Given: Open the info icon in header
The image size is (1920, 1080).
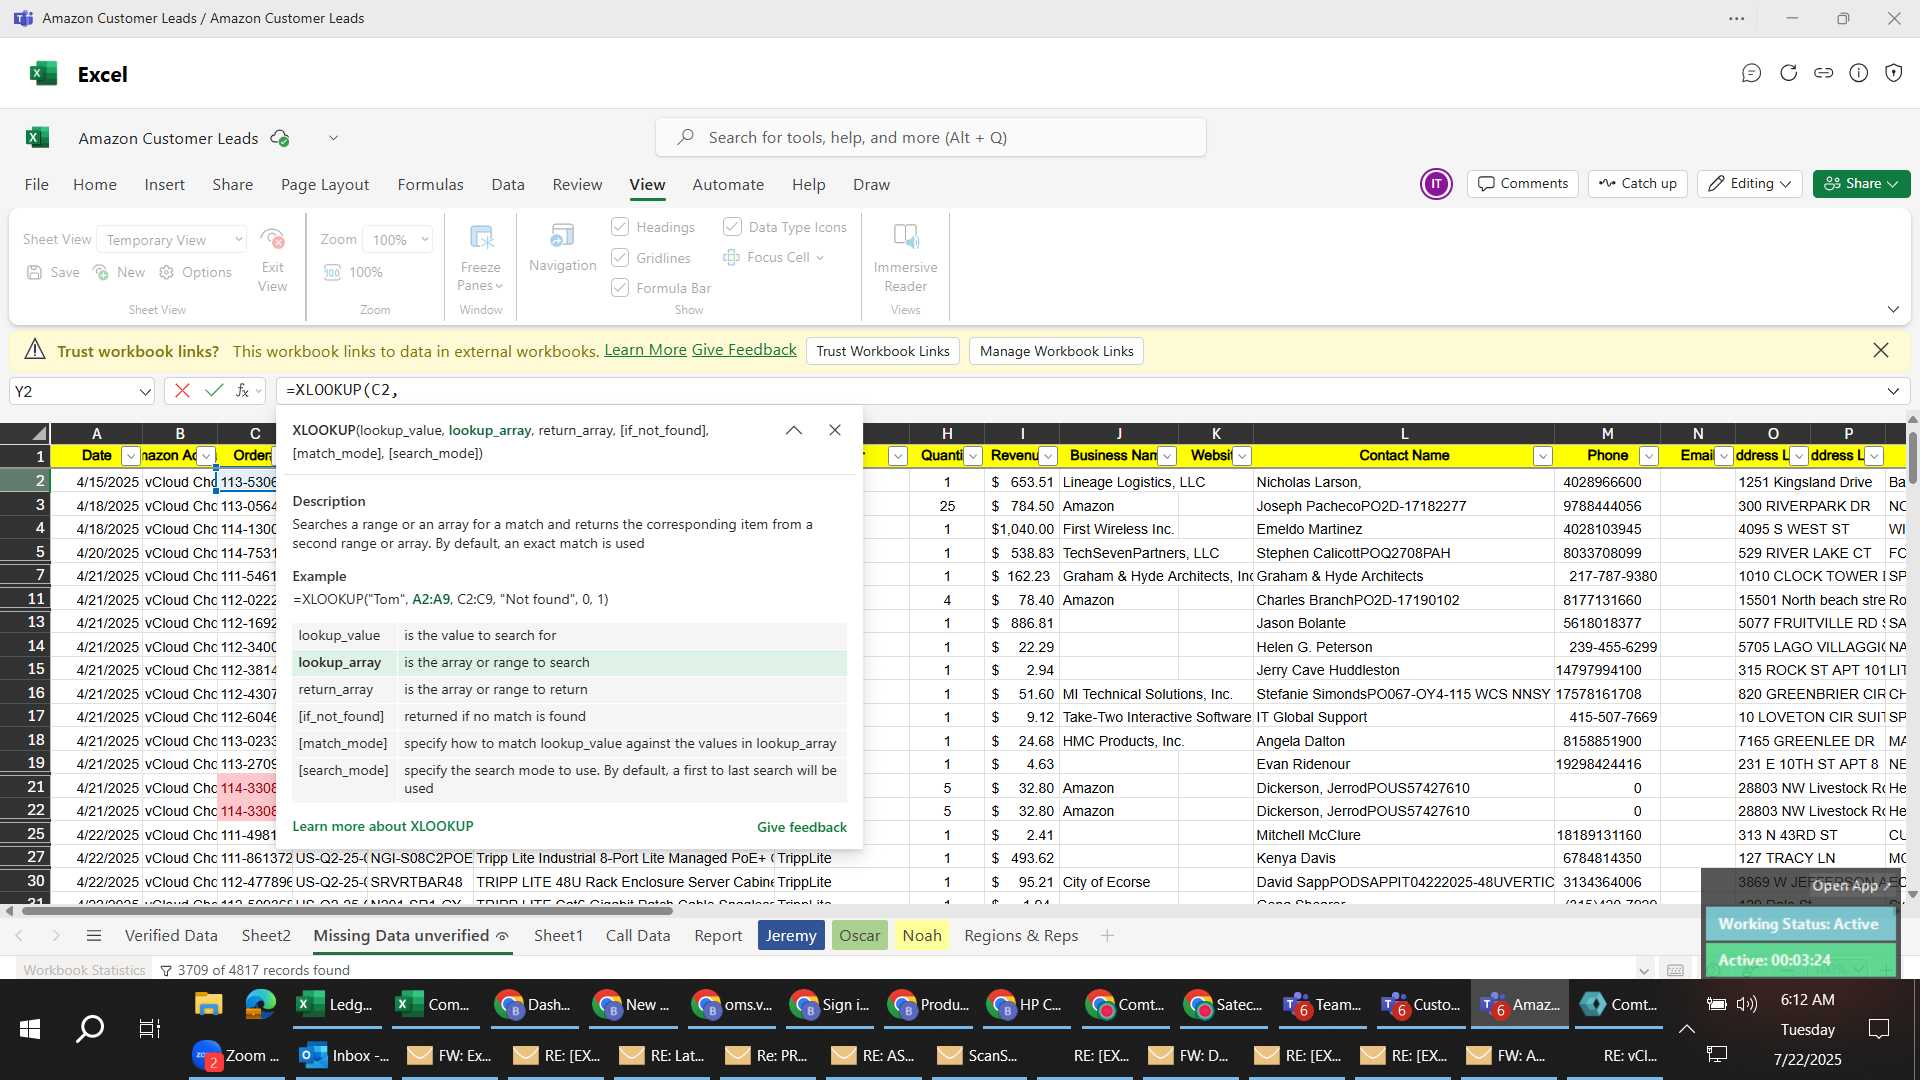Looking at the screenshot, I should click(x=1858, y=73).
